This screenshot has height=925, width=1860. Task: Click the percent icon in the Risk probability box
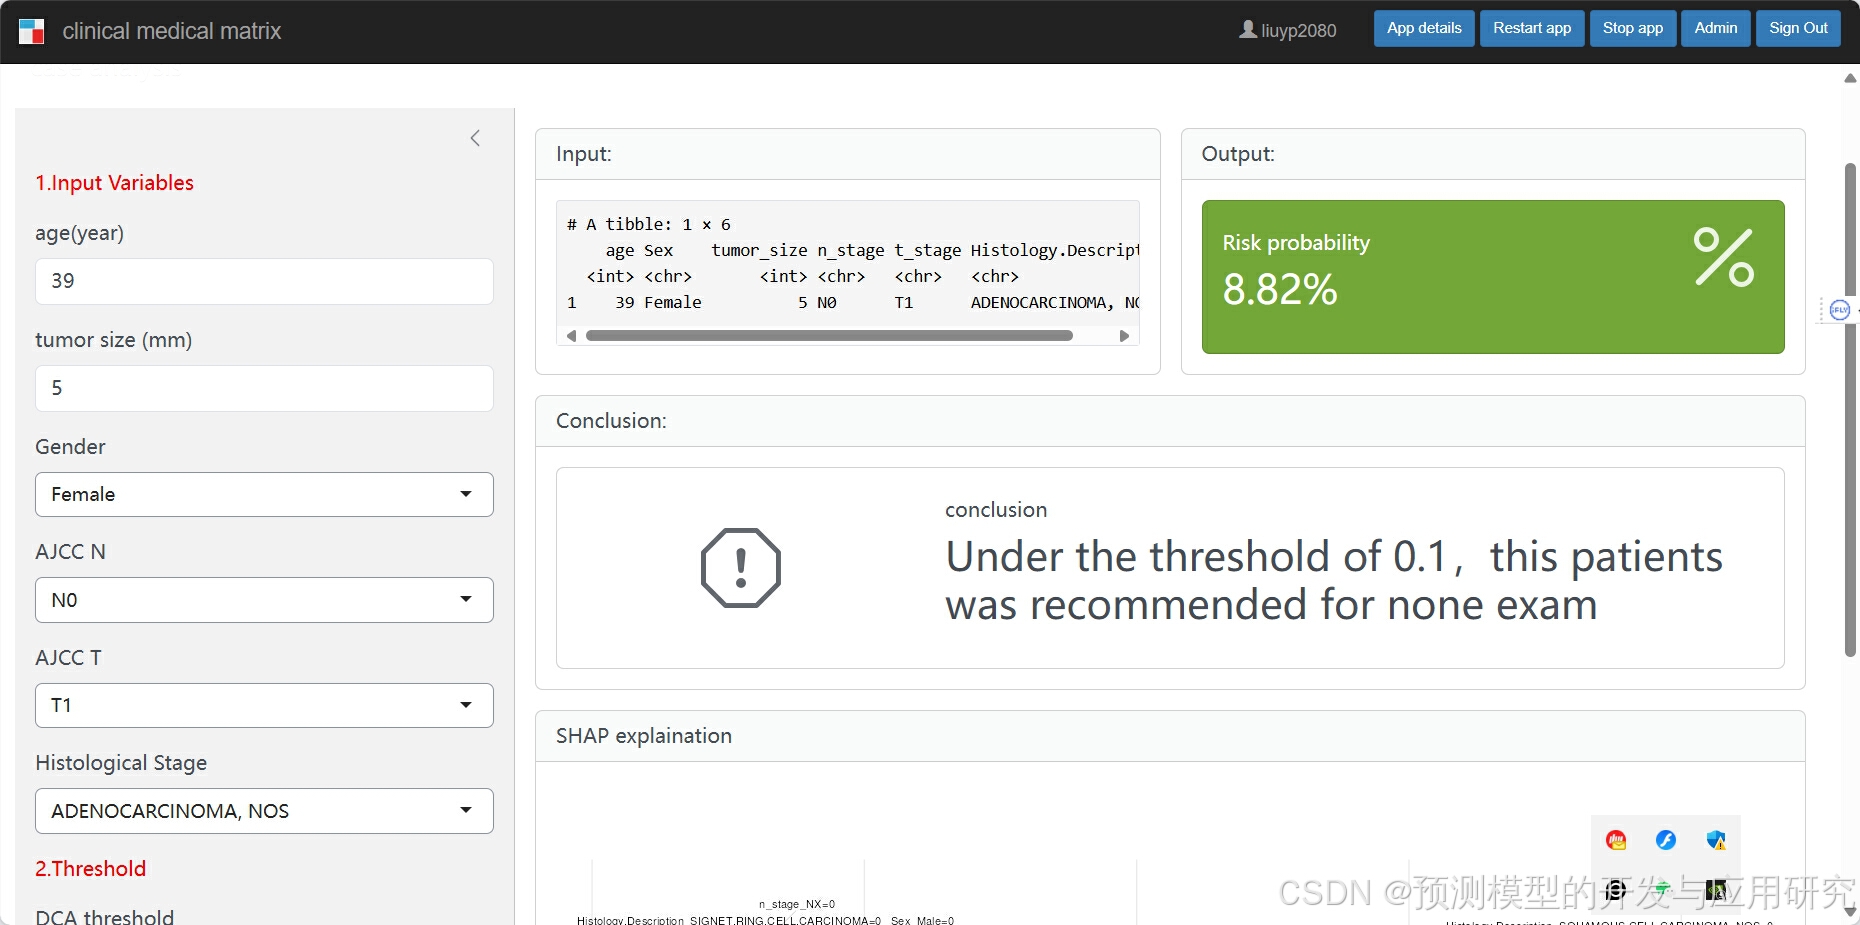tap(1724, 257)
